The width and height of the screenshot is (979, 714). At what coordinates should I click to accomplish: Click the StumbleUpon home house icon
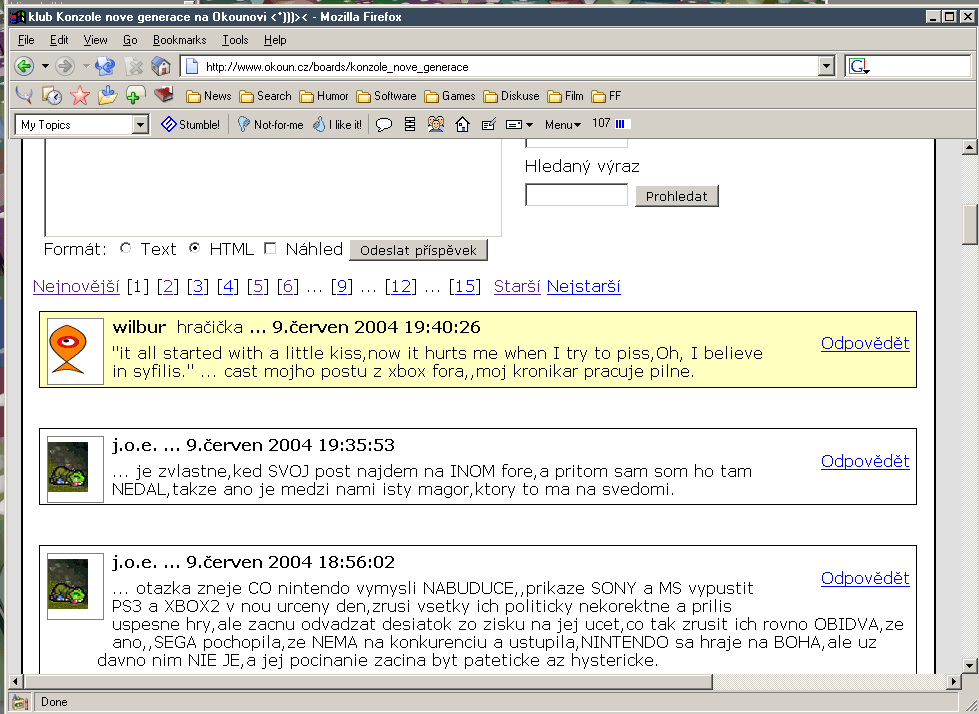pos(463,124)
